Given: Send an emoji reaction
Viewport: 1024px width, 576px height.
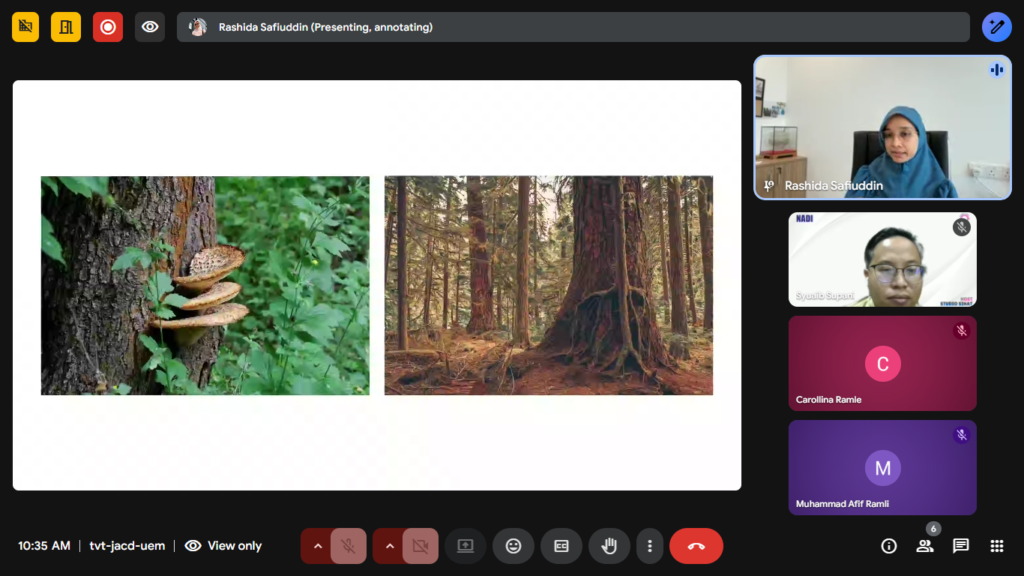Looking at the screenshot, I should click(x=513, y=546).
